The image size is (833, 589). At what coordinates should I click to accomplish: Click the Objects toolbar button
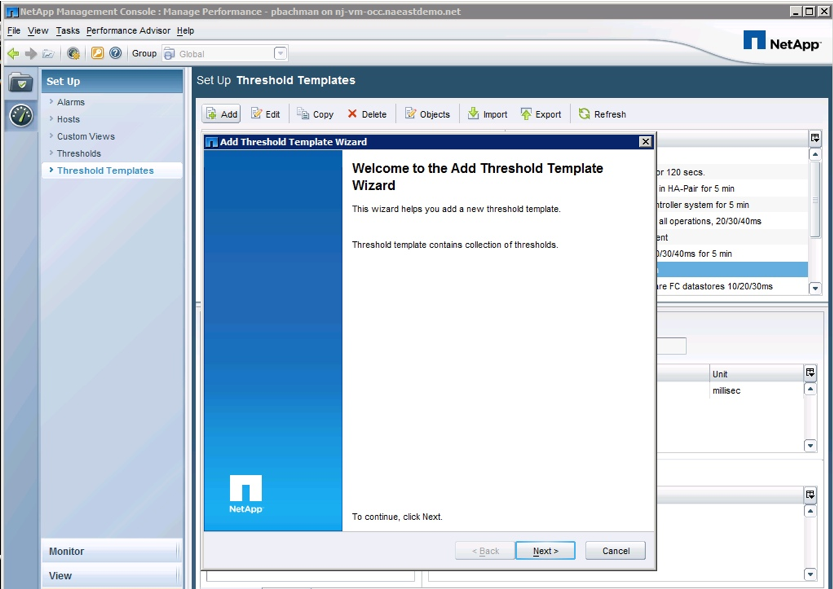click(428, 114)
